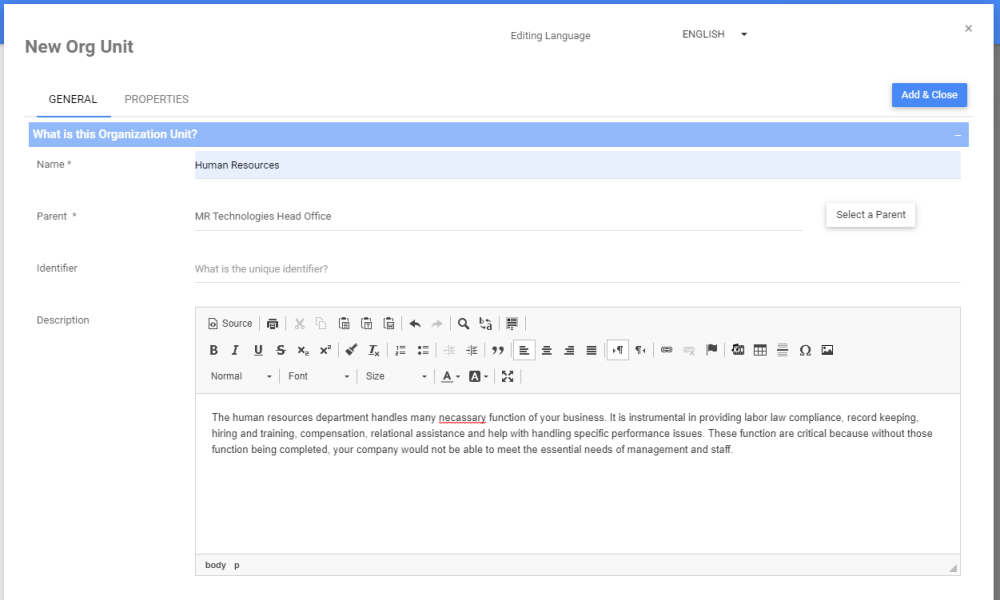This screenshot has height=600, width=1000.
Task: Click the Redo arrow icon
Action: (437, 323)
